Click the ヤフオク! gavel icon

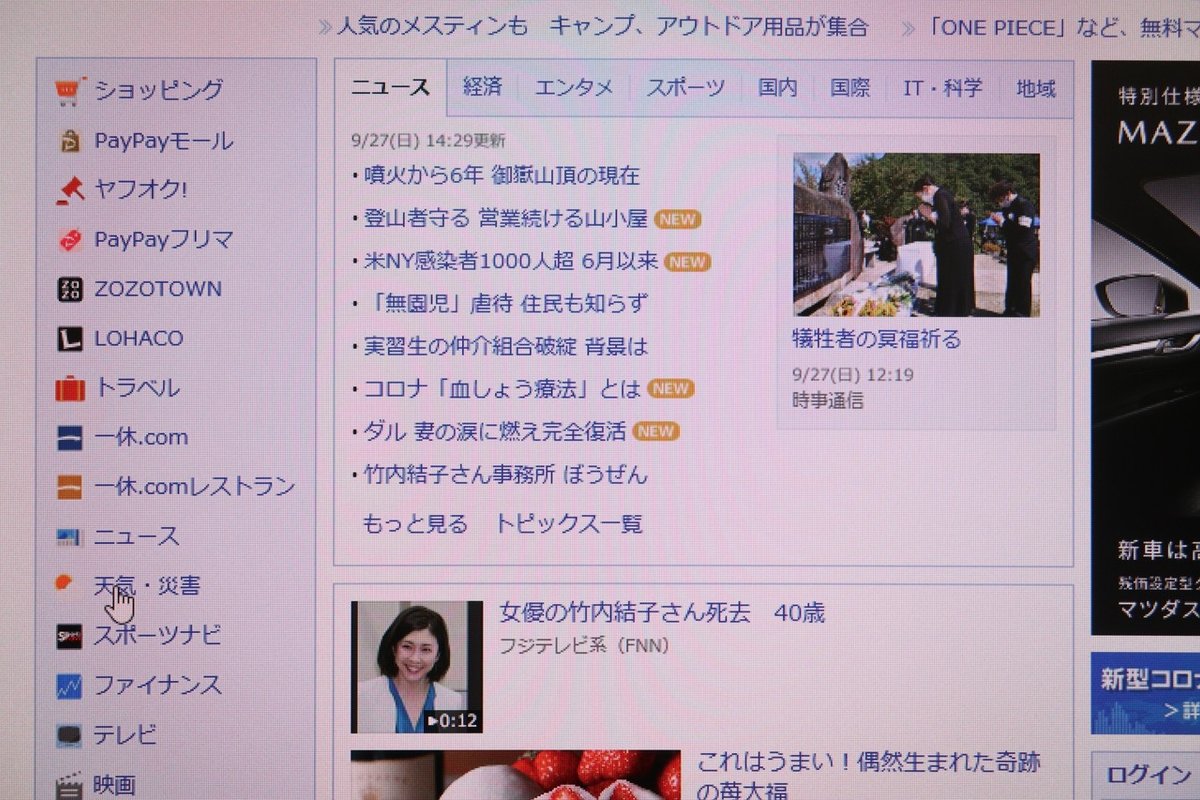(x=69, y=190)
